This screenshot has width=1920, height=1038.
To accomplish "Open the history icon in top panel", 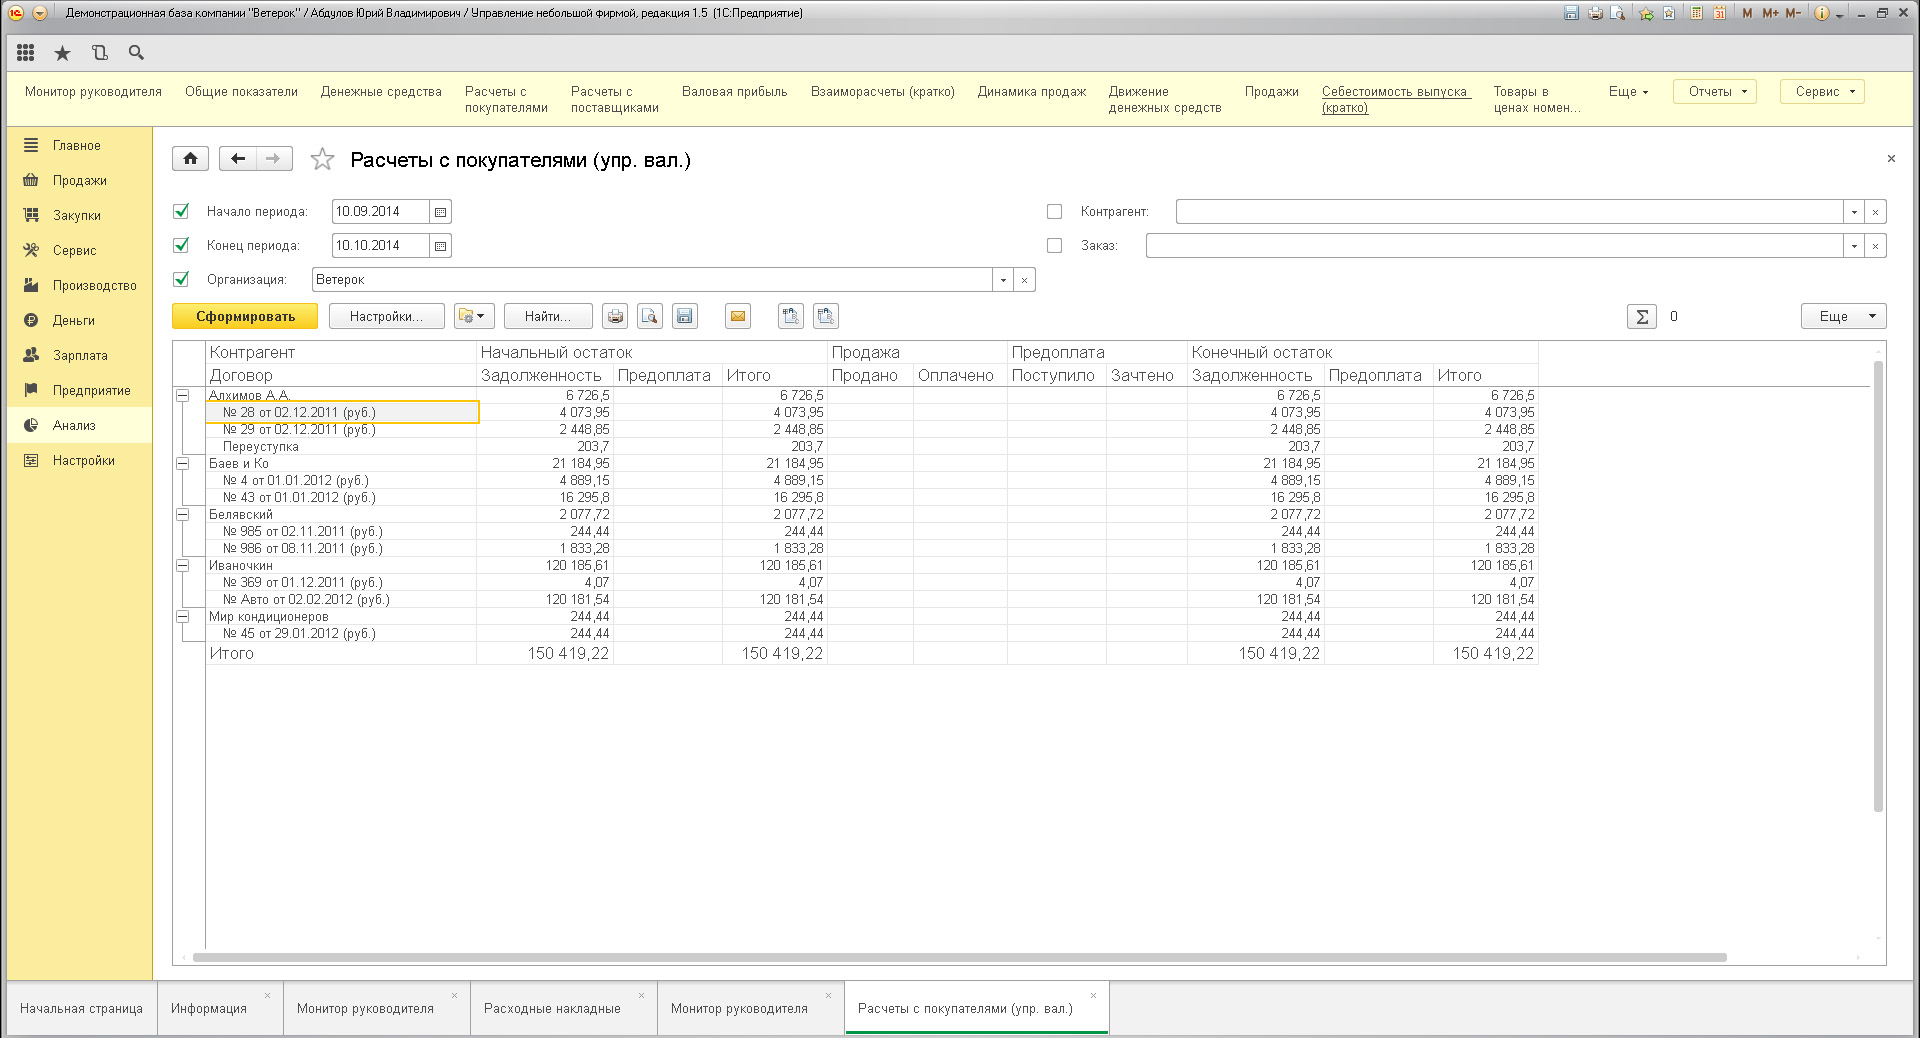I will point(99,53).
